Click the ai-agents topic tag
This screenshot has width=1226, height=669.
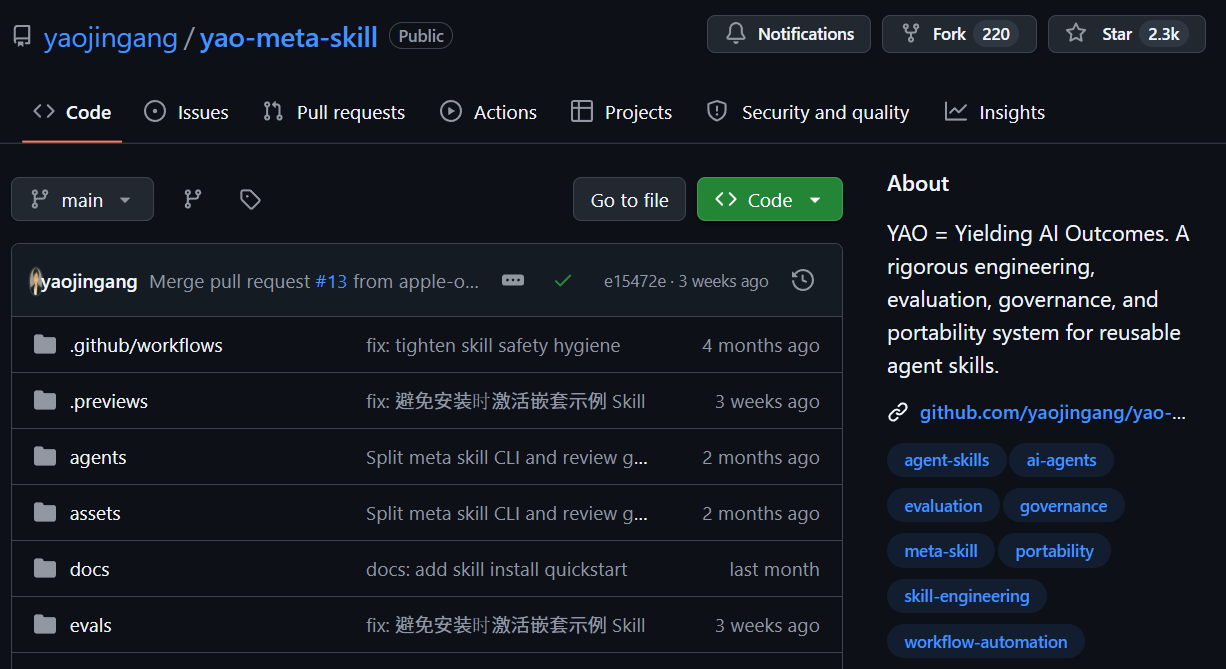[x=1061, y=460]
